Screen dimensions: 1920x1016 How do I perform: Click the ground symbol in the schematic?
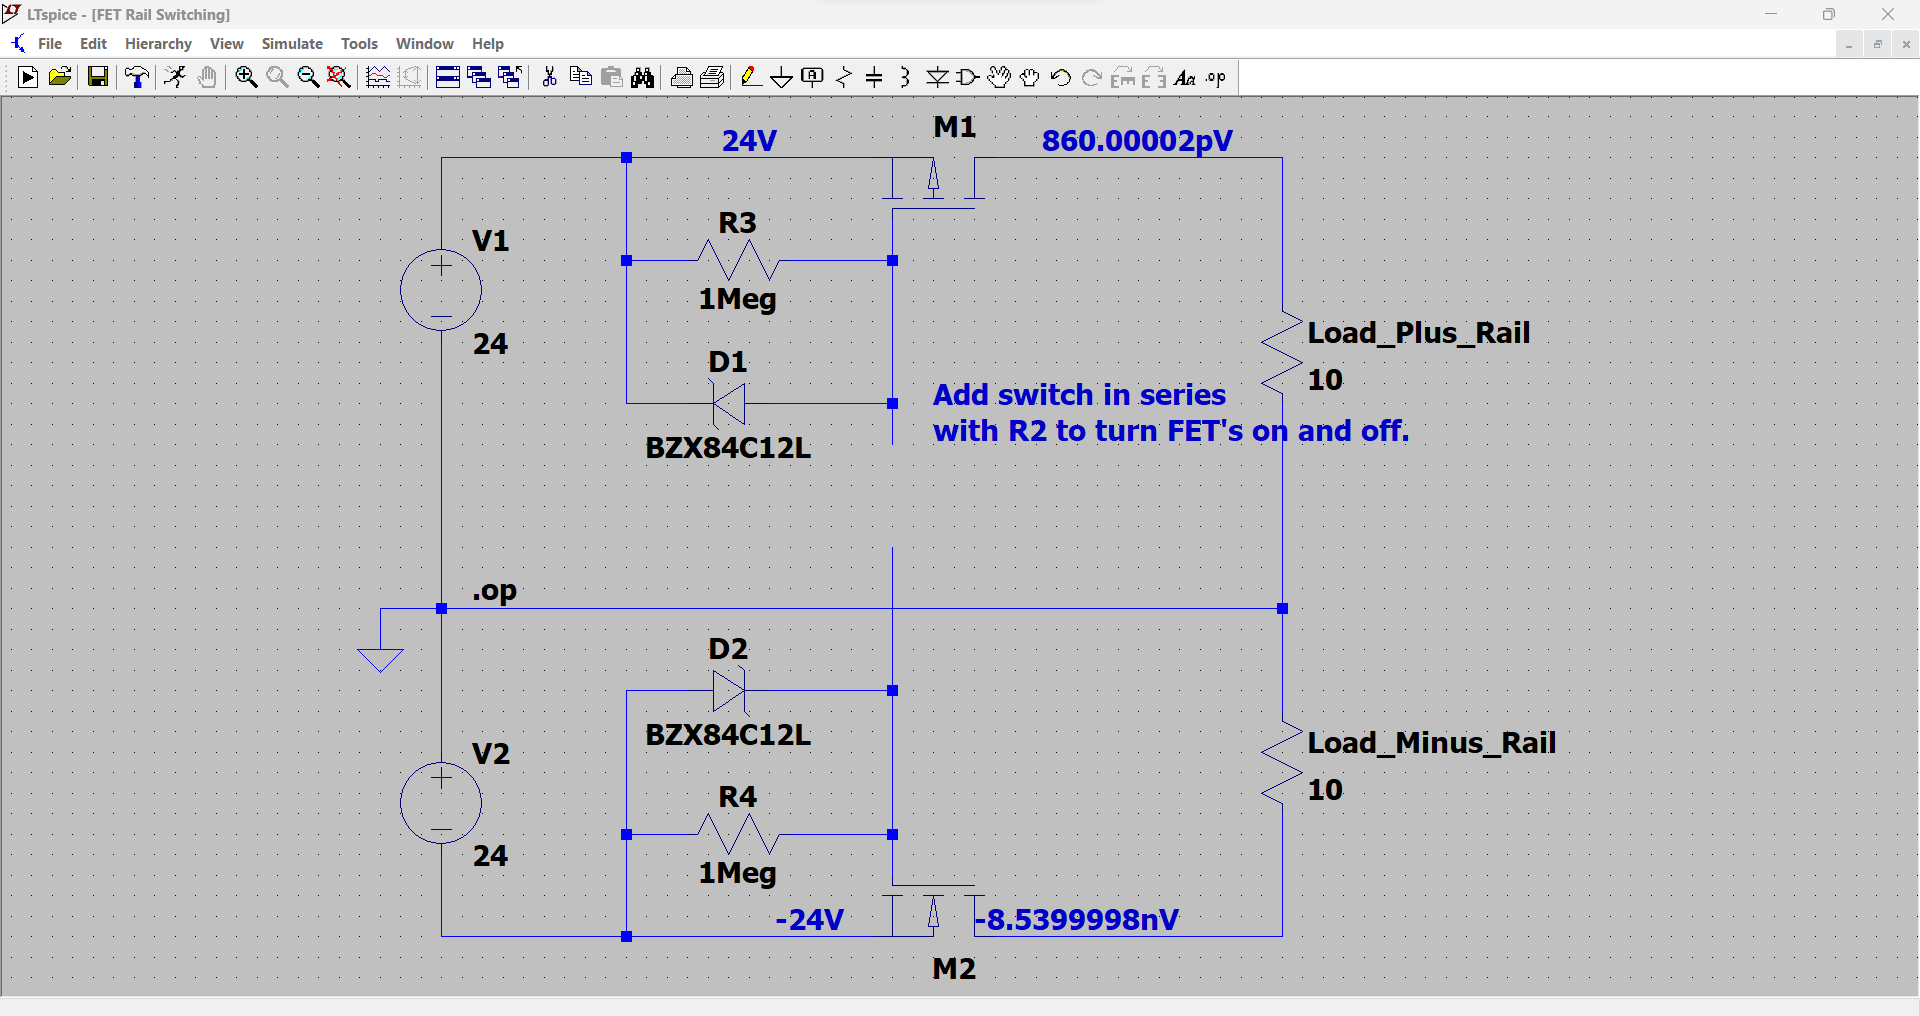pos(380,660)
